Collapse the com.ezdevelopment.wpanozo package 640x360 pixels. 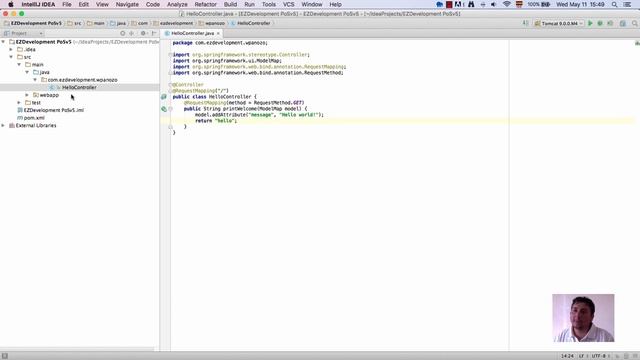[35, 80]
